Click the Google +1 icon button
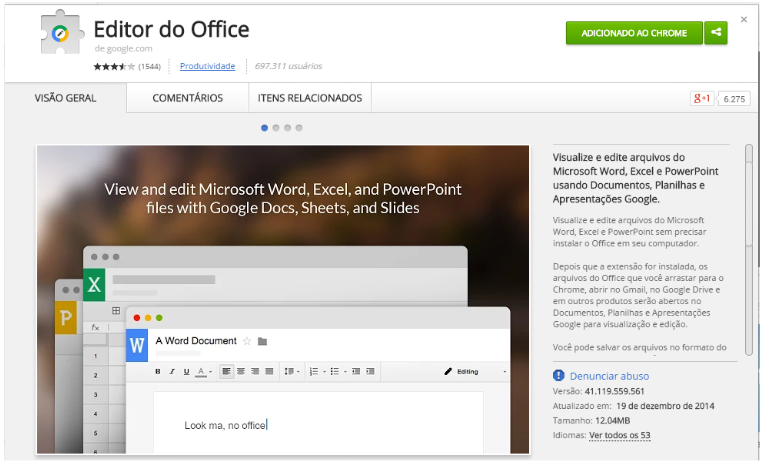Viewport: 760px width, 468px height. 702,99
